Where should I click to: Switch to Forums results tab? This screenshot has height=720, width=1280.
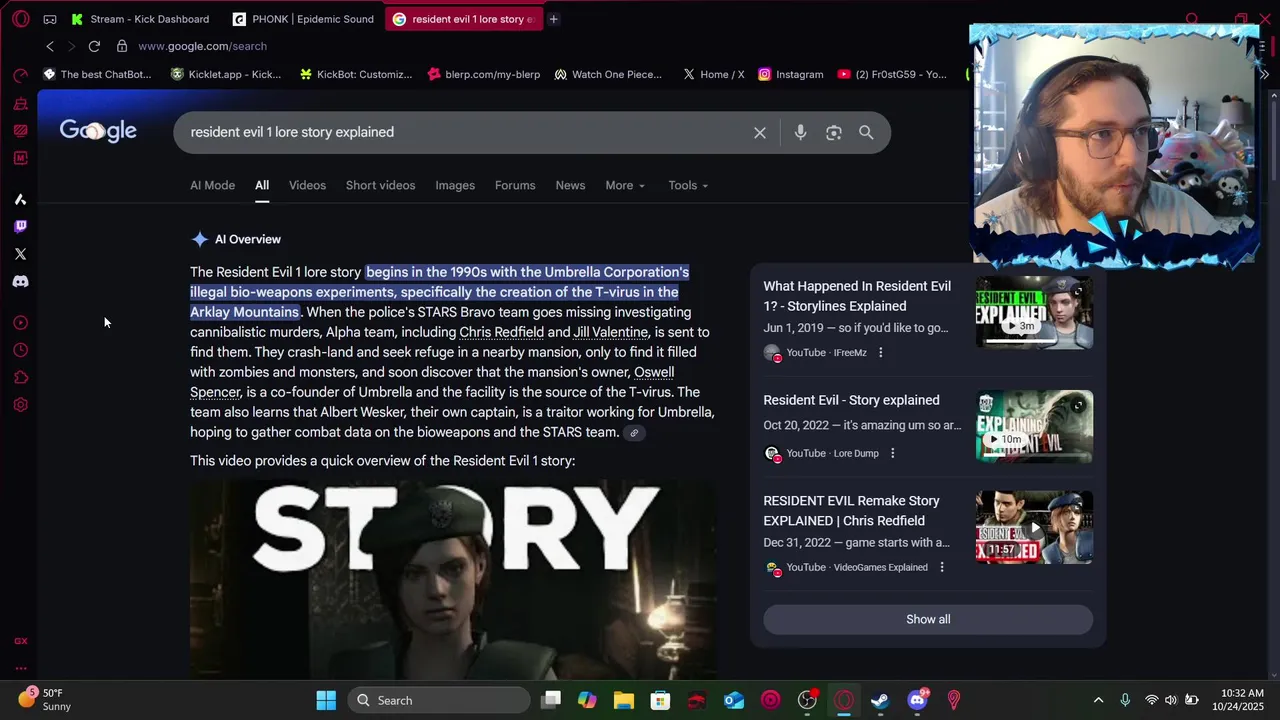(515, 185)
